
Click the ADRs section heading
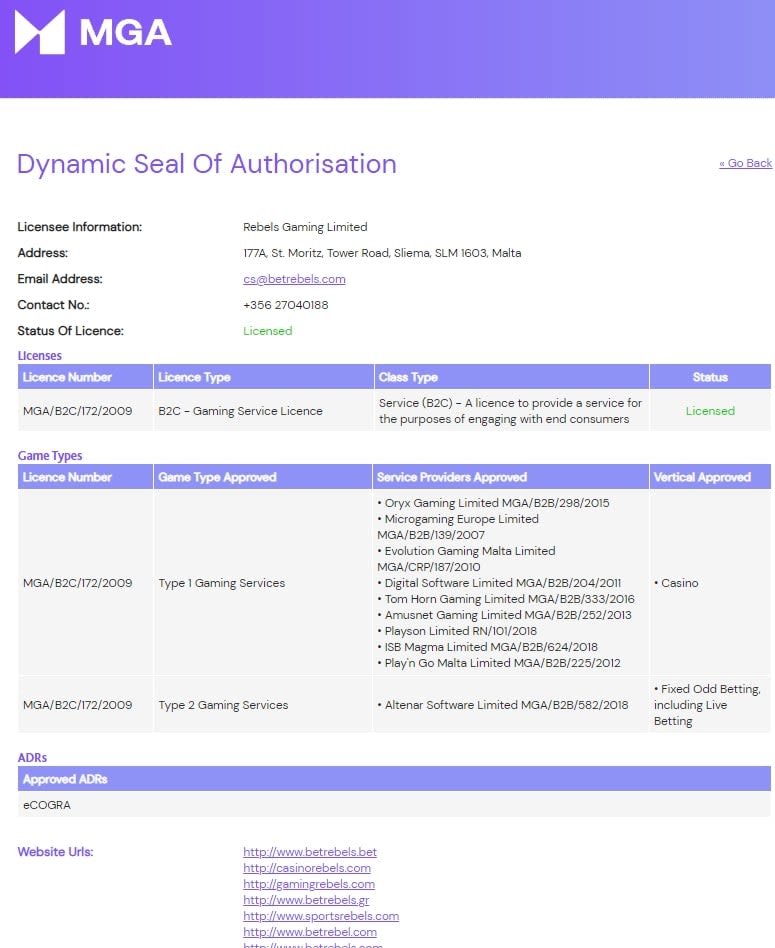[32, 758]
